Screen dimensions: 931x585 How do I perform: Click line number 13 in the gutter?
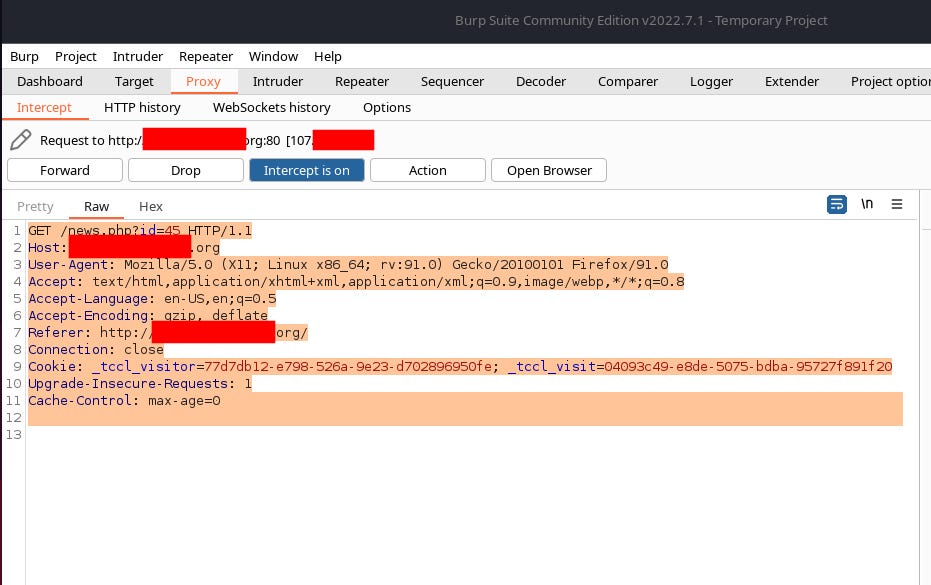(x=14, y=435)
